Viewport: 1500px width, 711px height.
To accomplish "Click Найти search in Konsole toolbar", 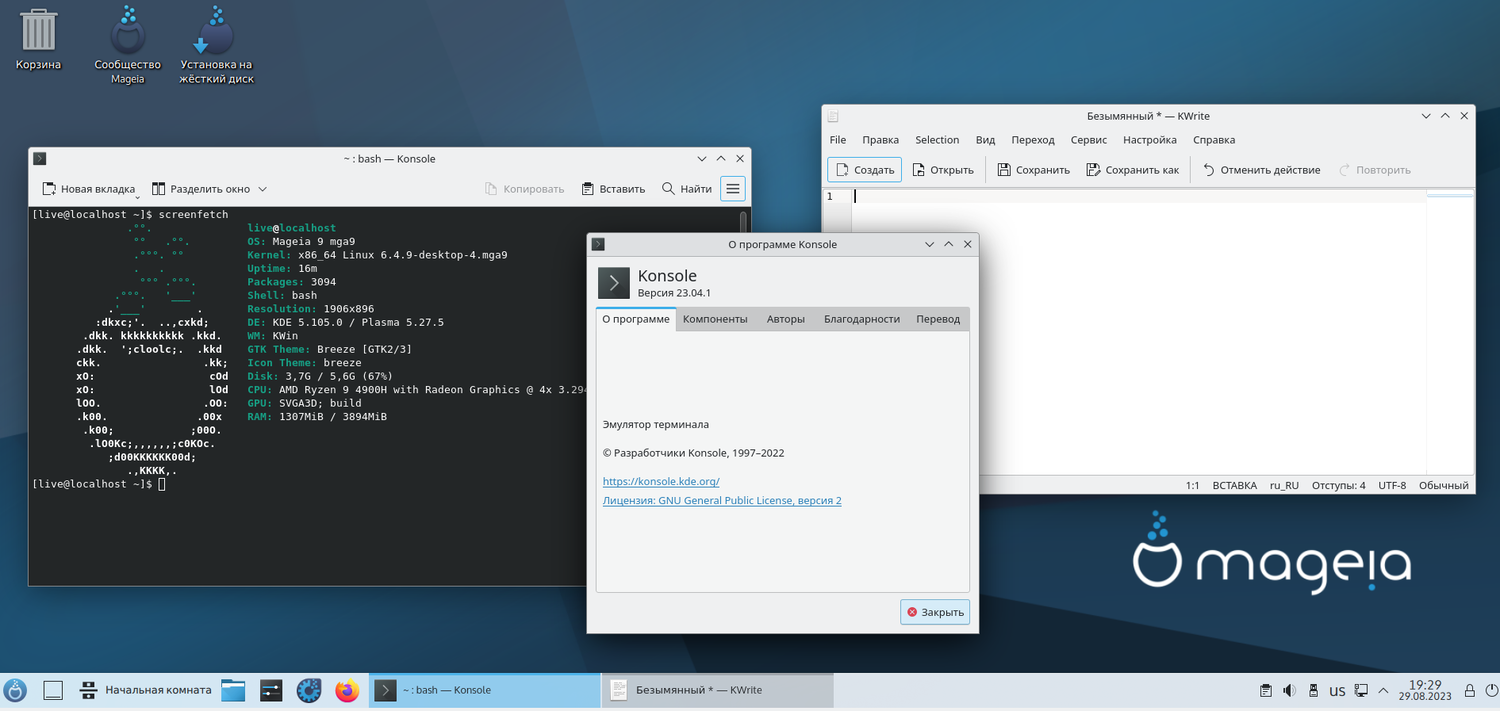I will tap(687, 189).
